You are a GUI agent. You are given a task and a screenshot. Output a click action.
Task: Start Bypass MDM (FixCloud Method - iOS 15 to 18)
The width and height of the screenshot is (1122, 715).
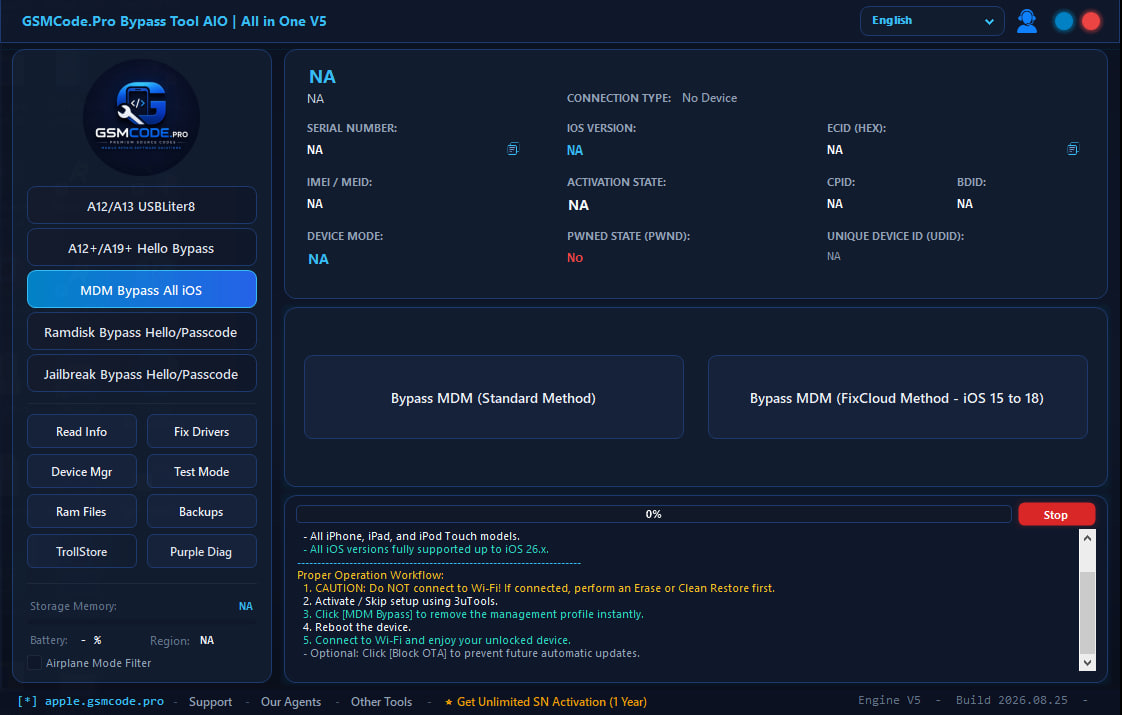click(x=897, y=398)
